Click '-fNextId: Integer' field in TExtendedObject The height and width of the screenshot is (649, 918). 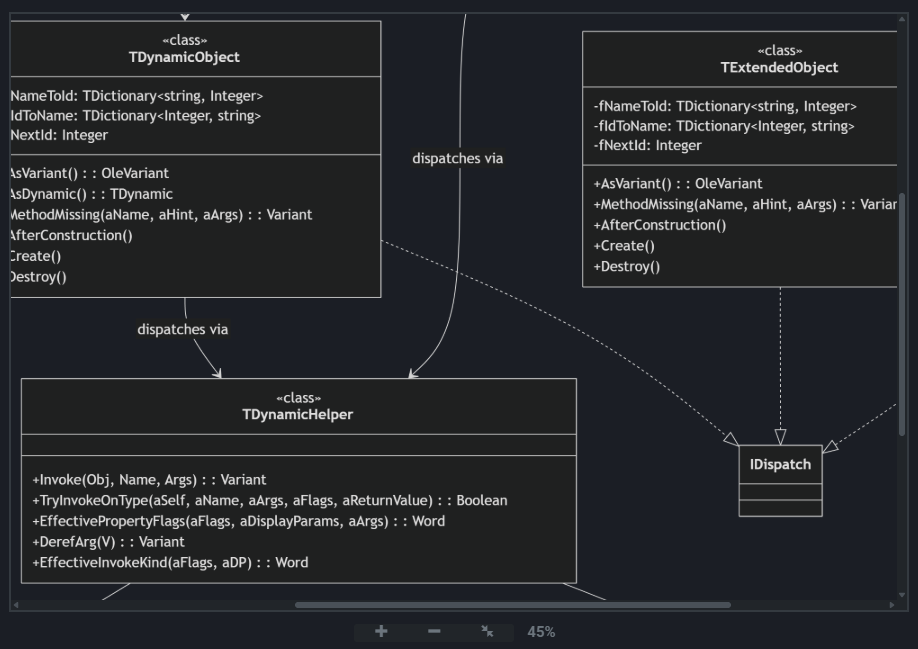(647, 146)
